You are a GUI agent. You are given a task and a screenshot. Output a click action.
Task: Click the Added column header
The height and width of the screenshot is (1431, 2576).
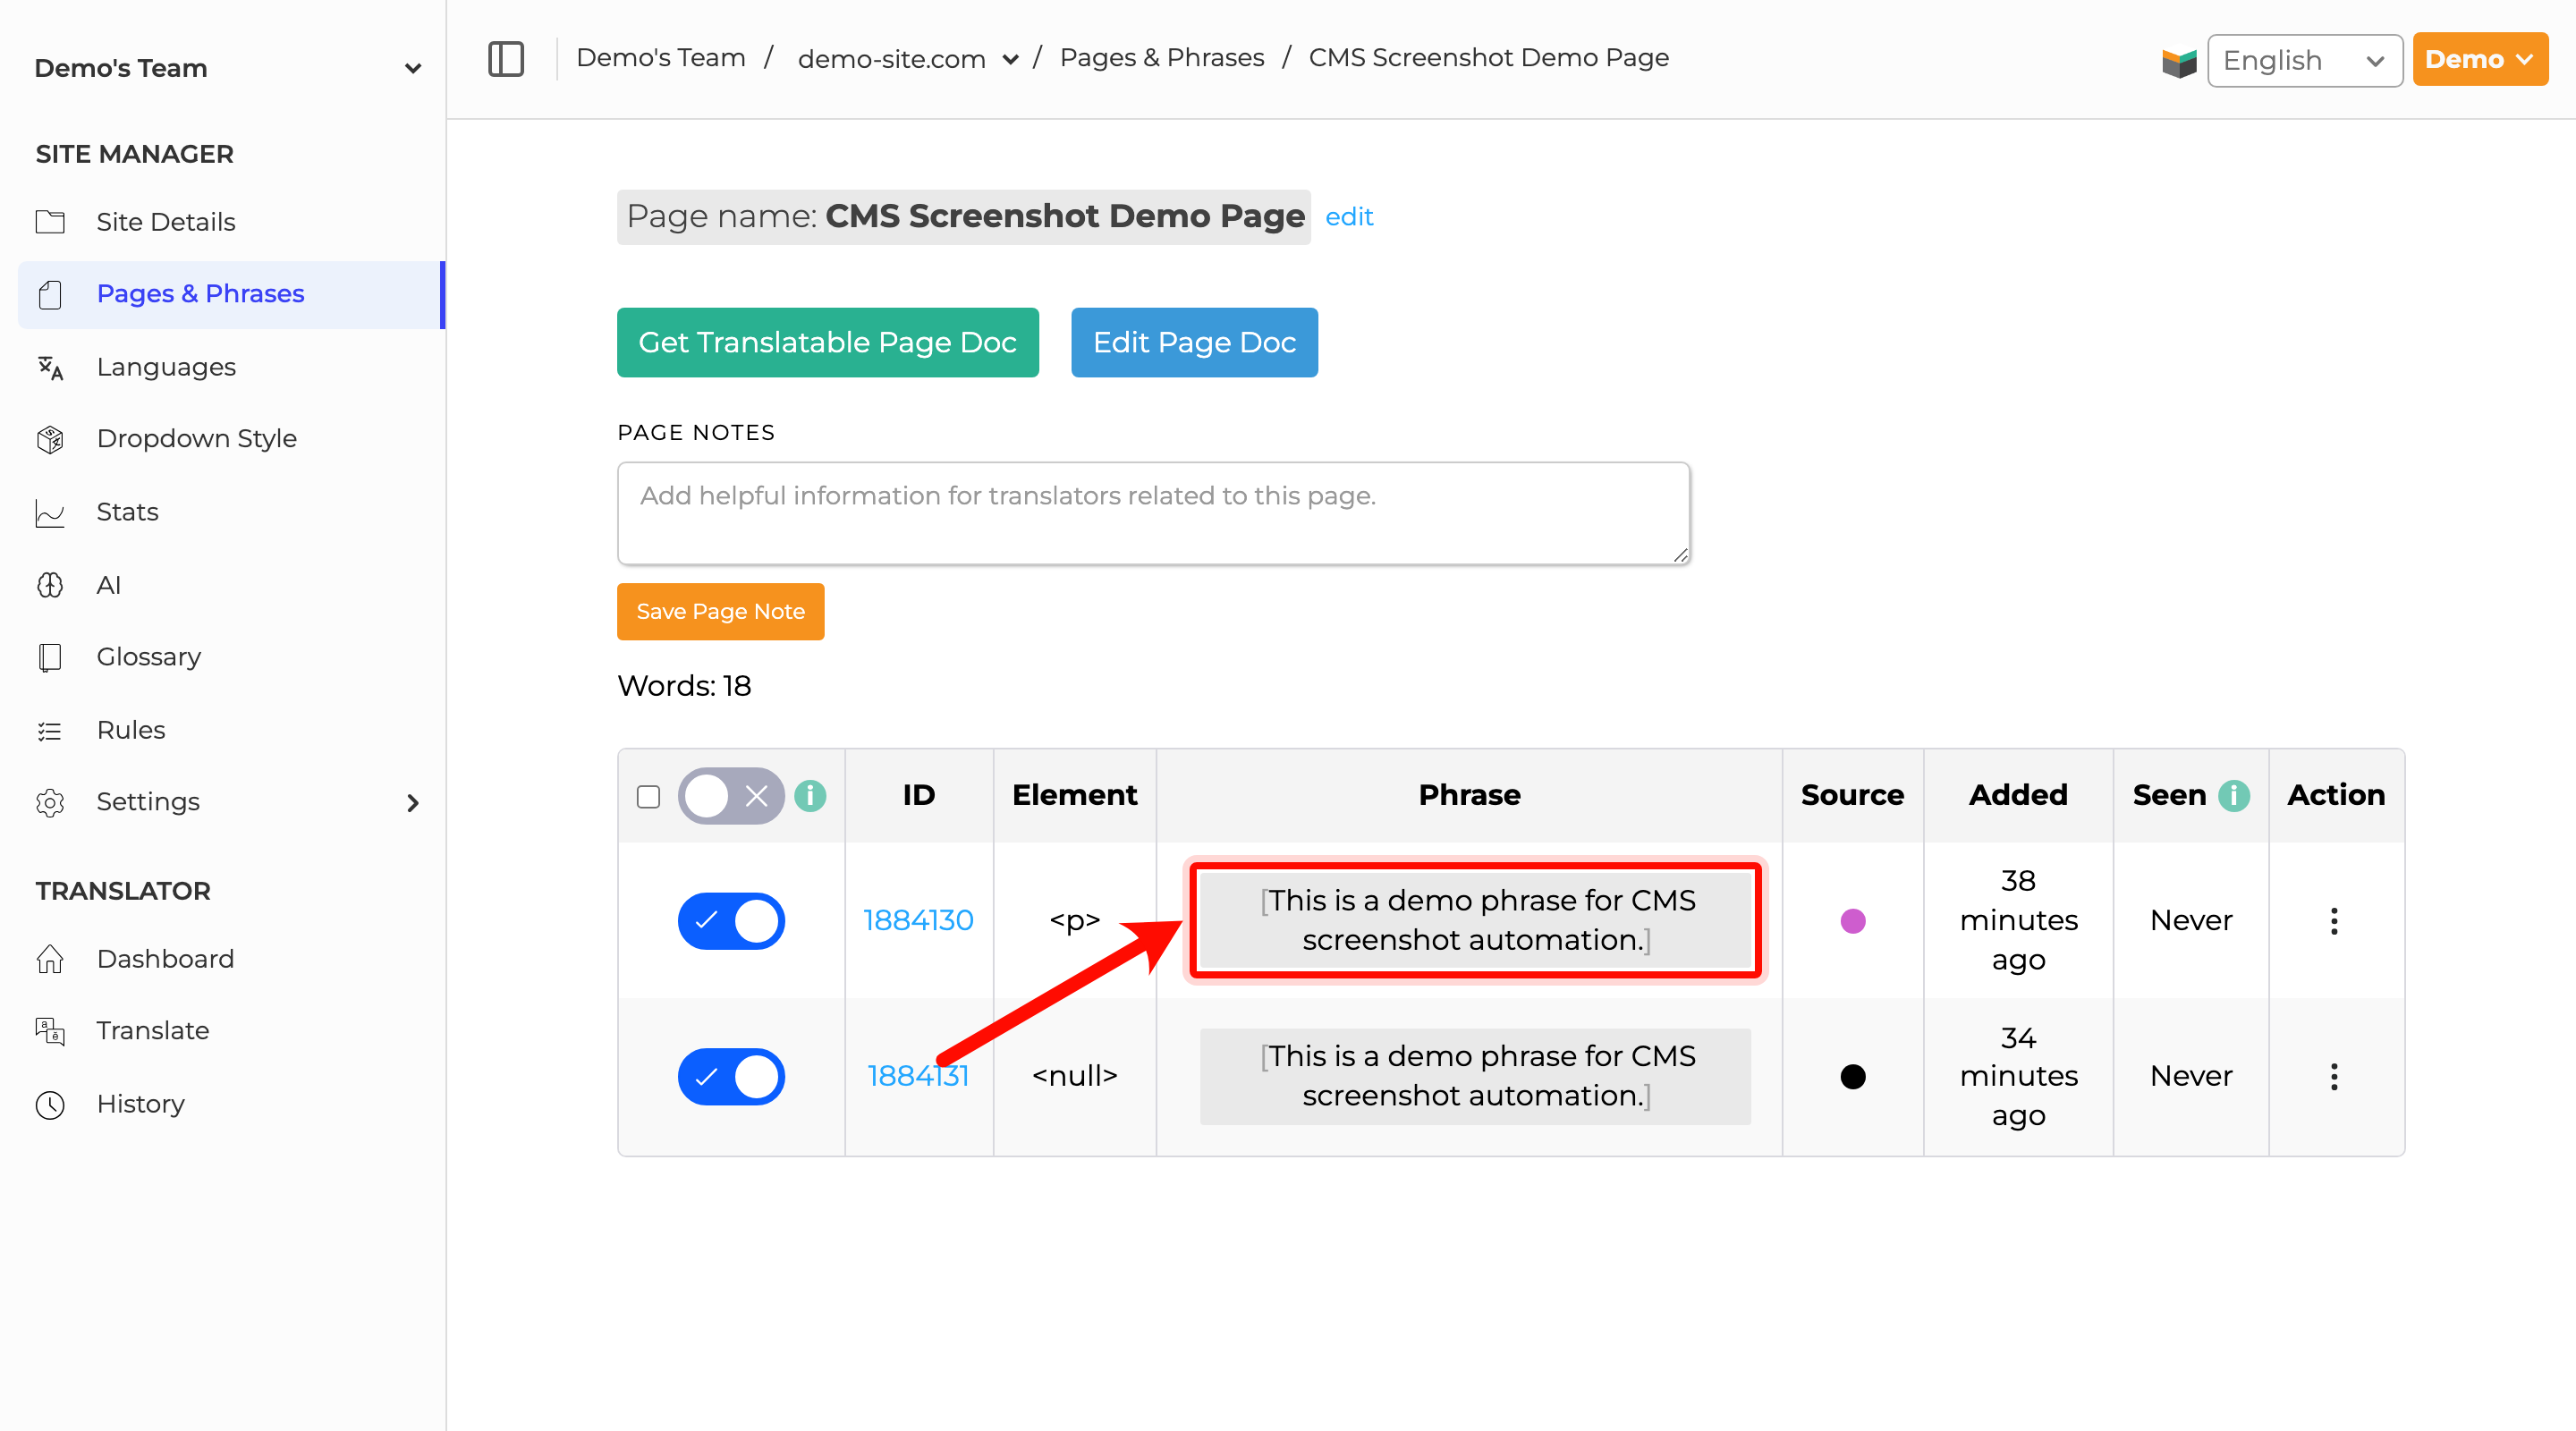pyautogui.click(x=2018, y=796)
